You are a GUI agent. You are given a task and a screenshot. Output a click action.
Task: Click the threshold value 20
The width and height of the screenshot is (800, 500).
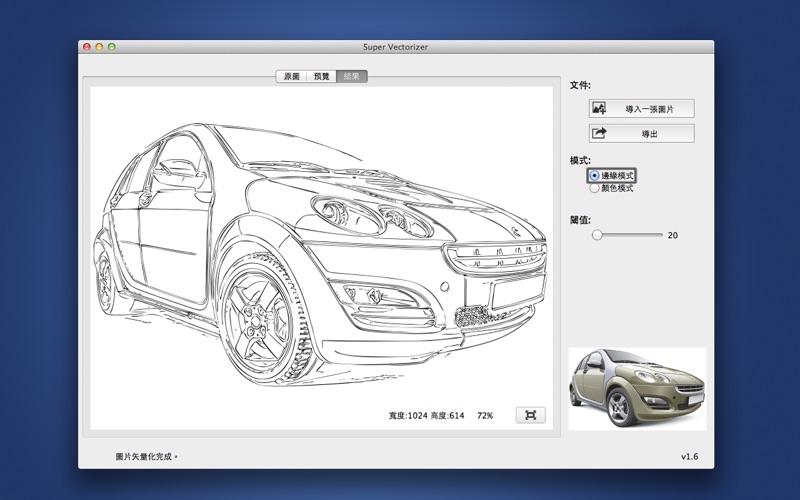672,235
